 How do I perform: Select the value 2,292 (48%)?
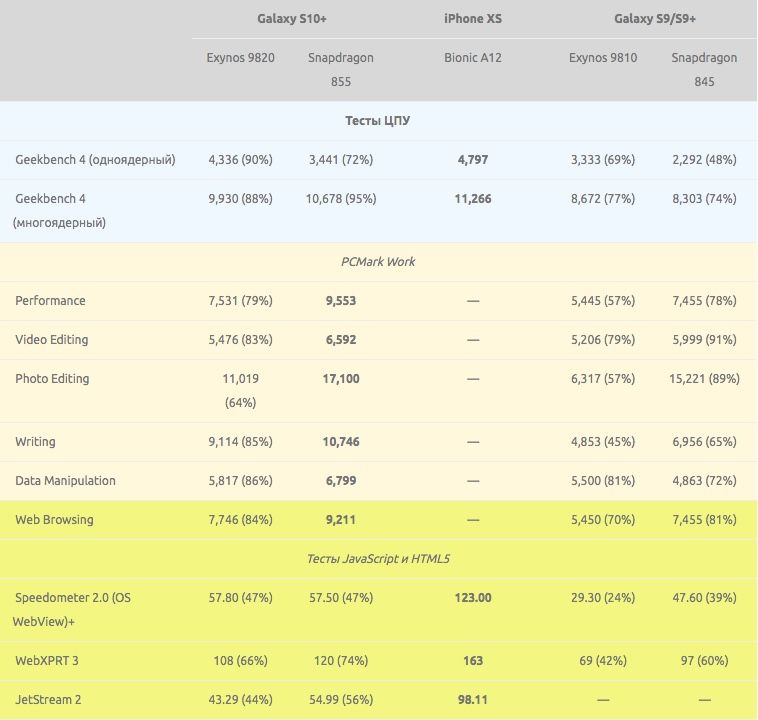coord(704,160)
